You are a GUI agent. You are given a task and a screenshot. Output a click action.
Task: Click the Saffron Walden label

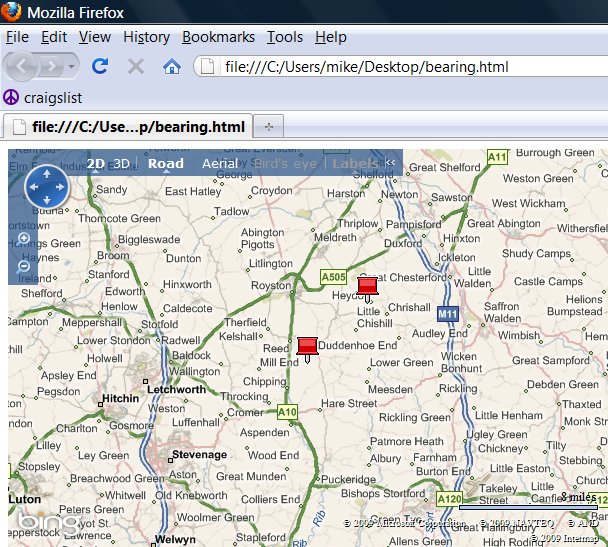(502, 312)
